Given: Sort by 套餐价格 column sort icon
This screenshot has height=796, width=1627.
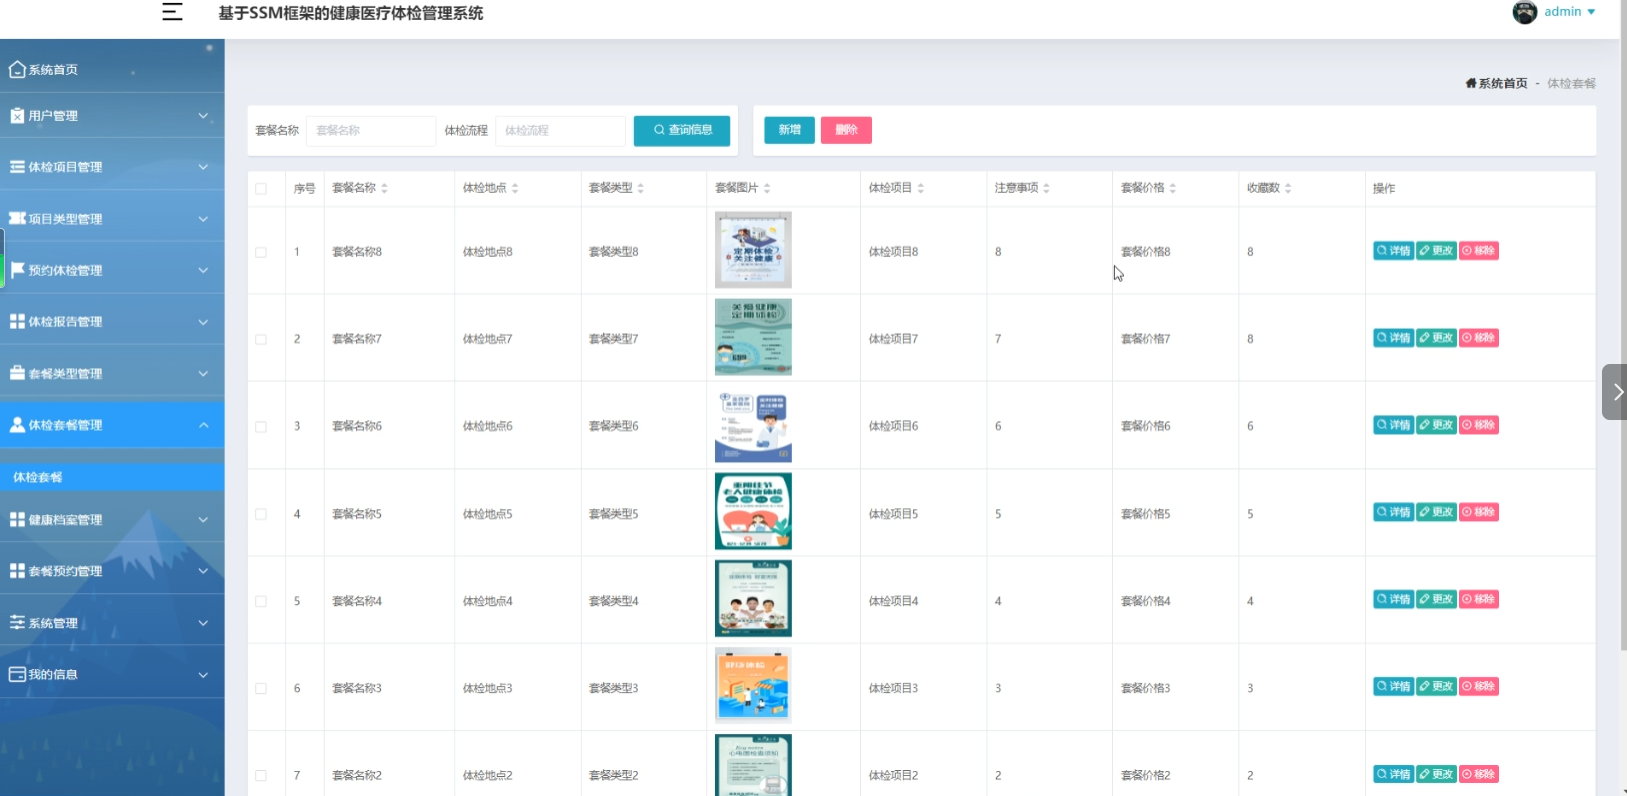Looking at the screenshot, I should point(1173,188).
